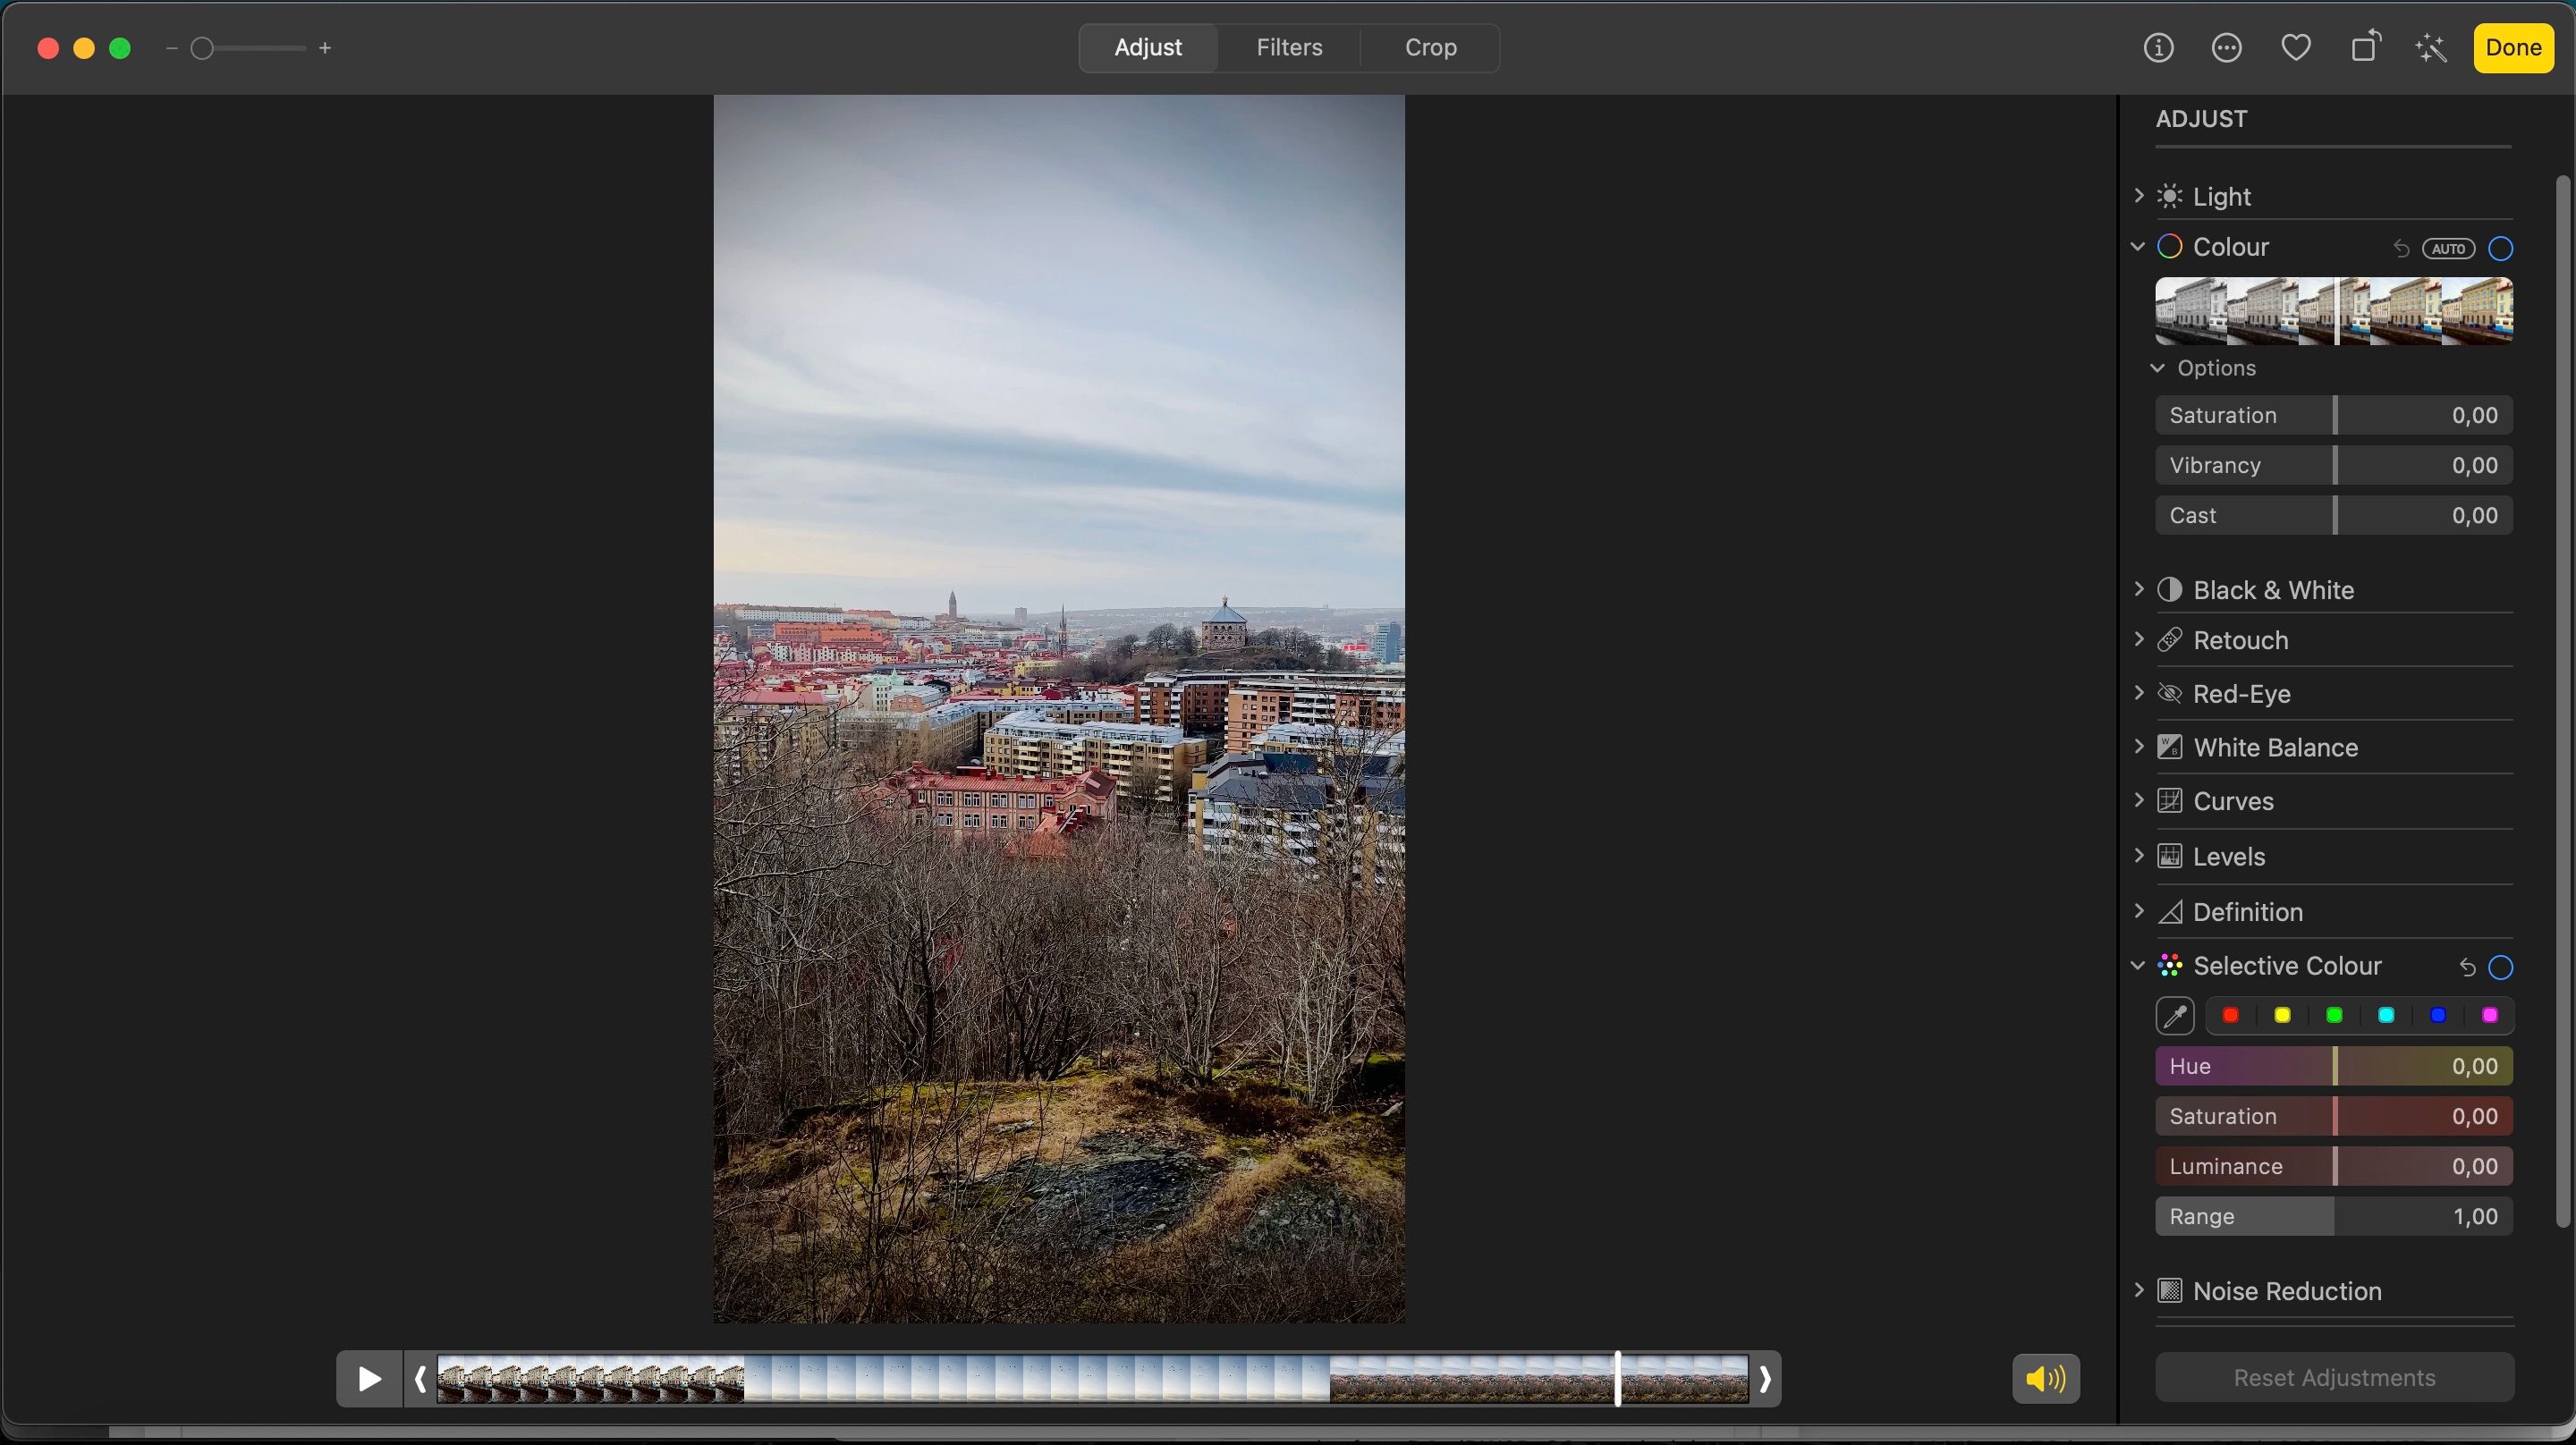Click the Colour AUTO button
The width and height of the screenshot is (2576, 1445).
coord(2448,248)
